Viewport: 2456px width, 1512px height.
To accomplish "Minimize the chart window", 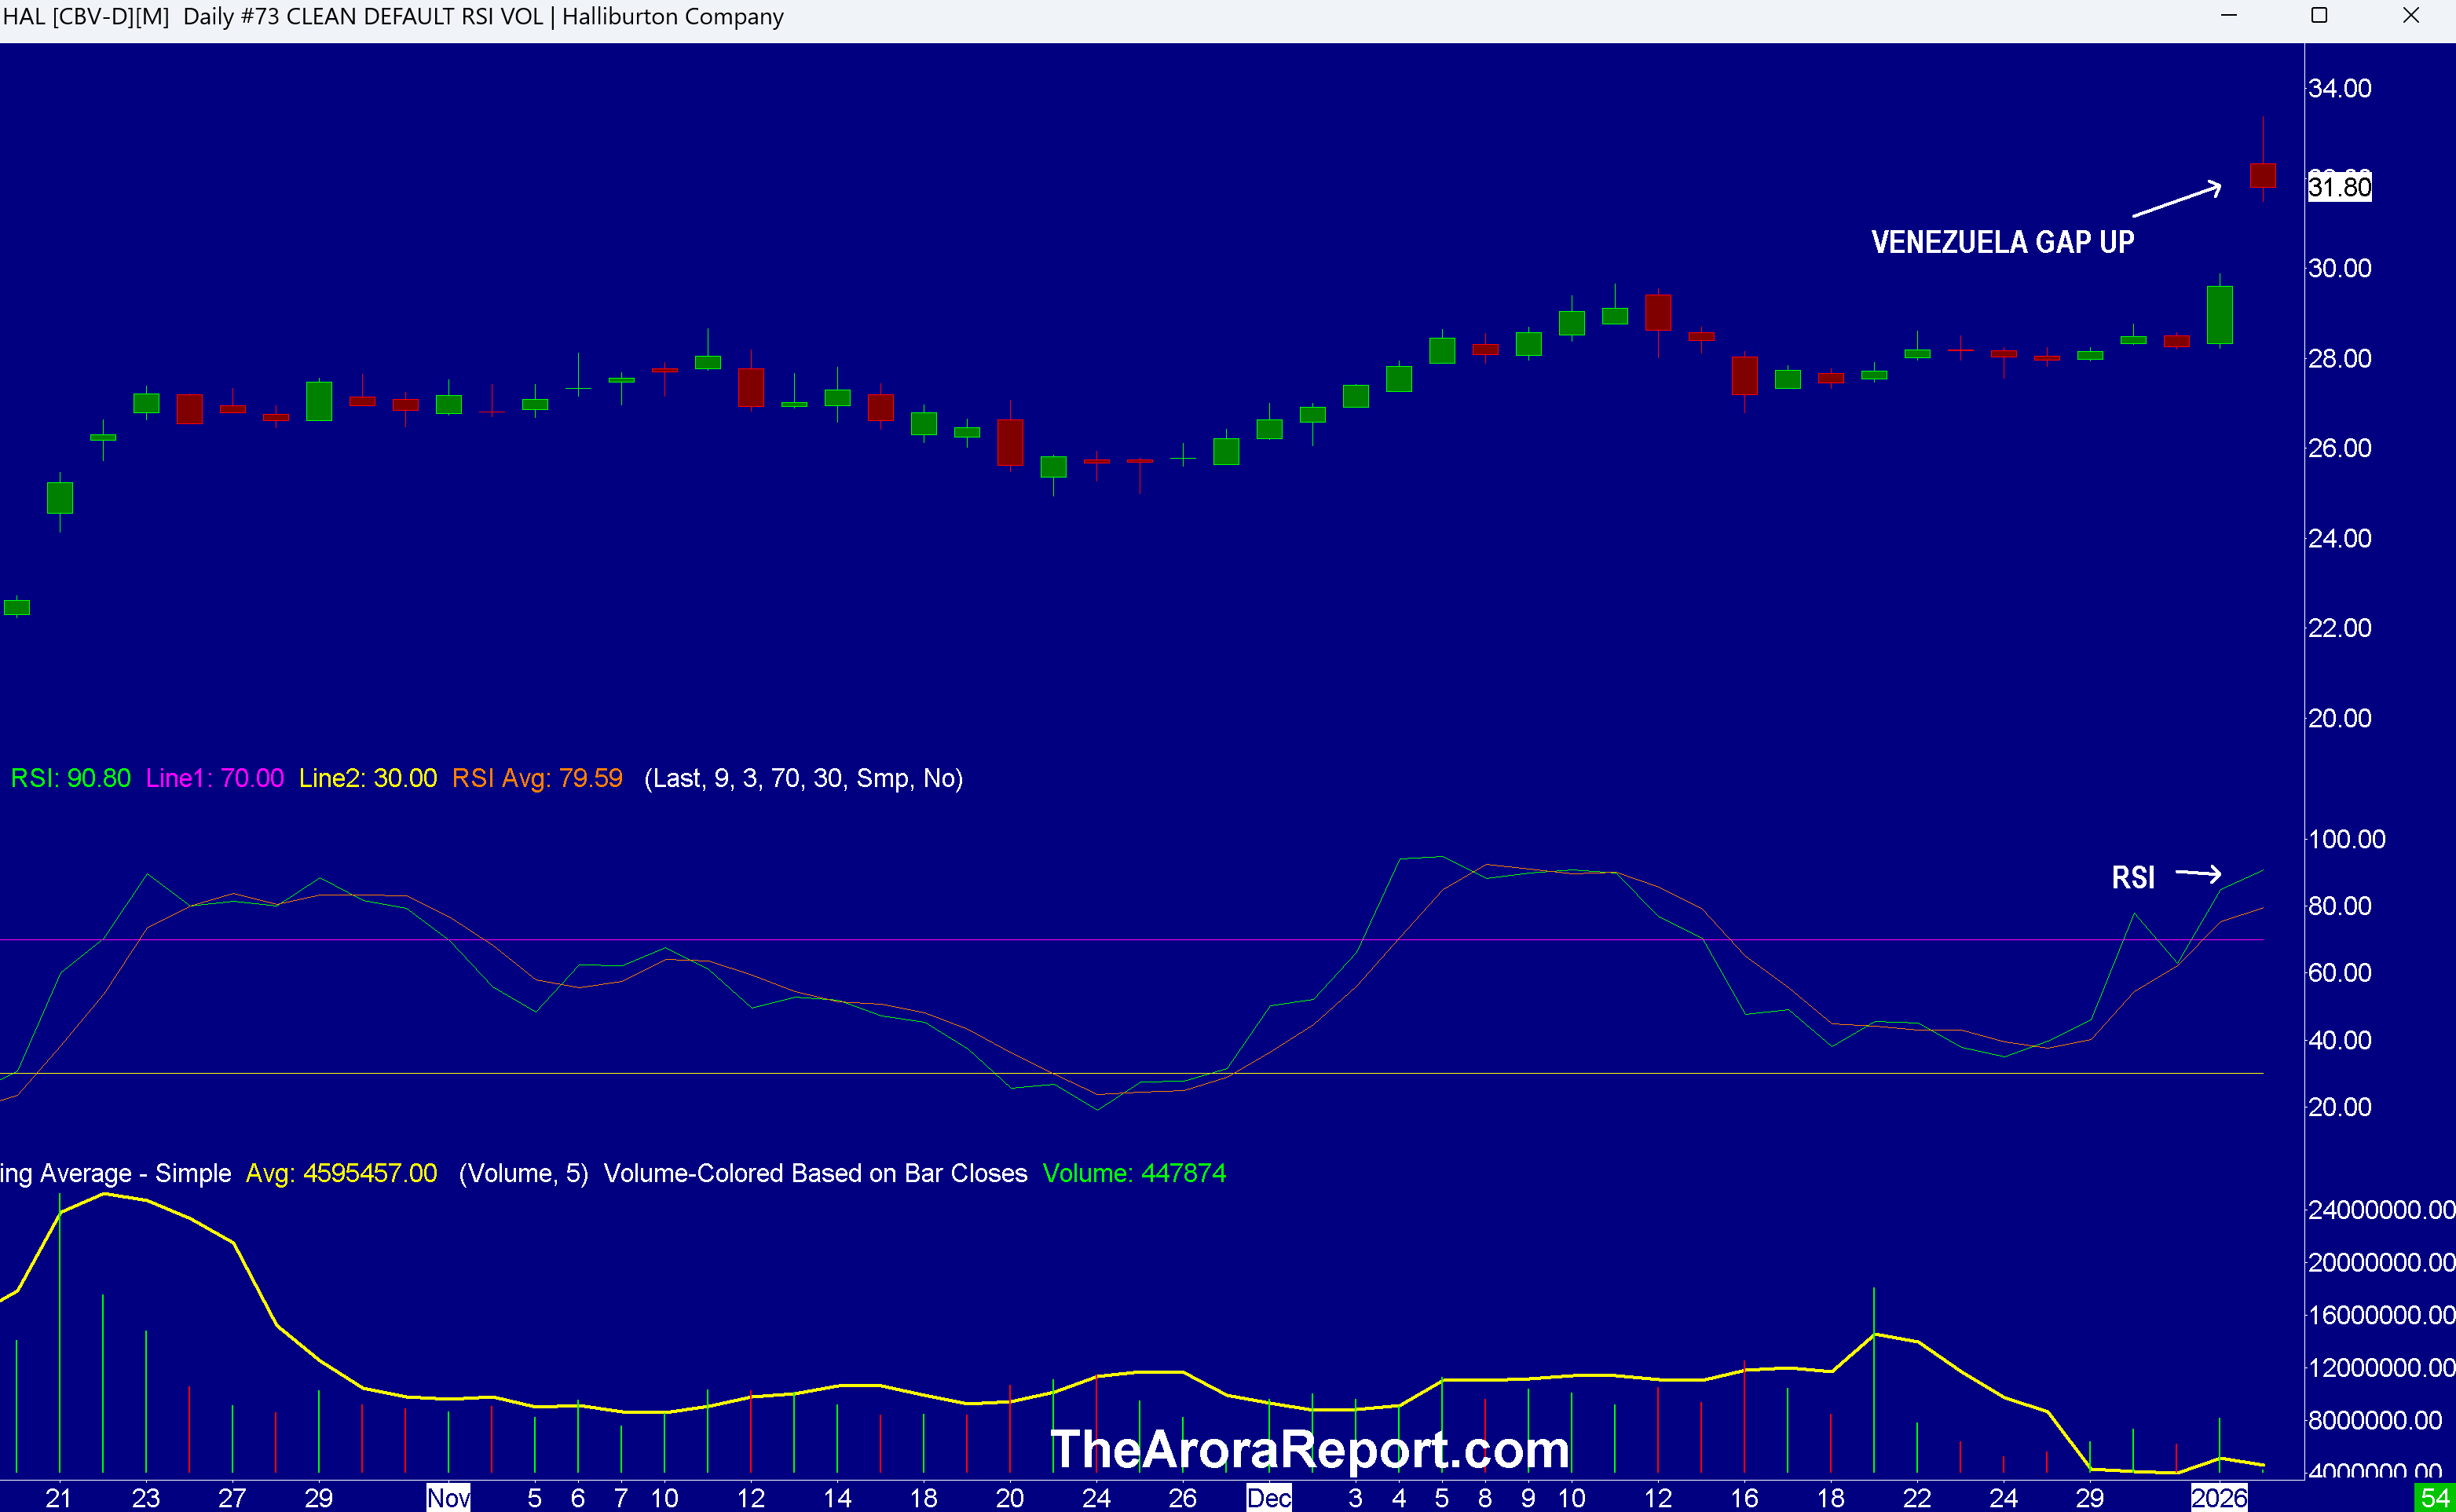I will [x=2228, y=16].
